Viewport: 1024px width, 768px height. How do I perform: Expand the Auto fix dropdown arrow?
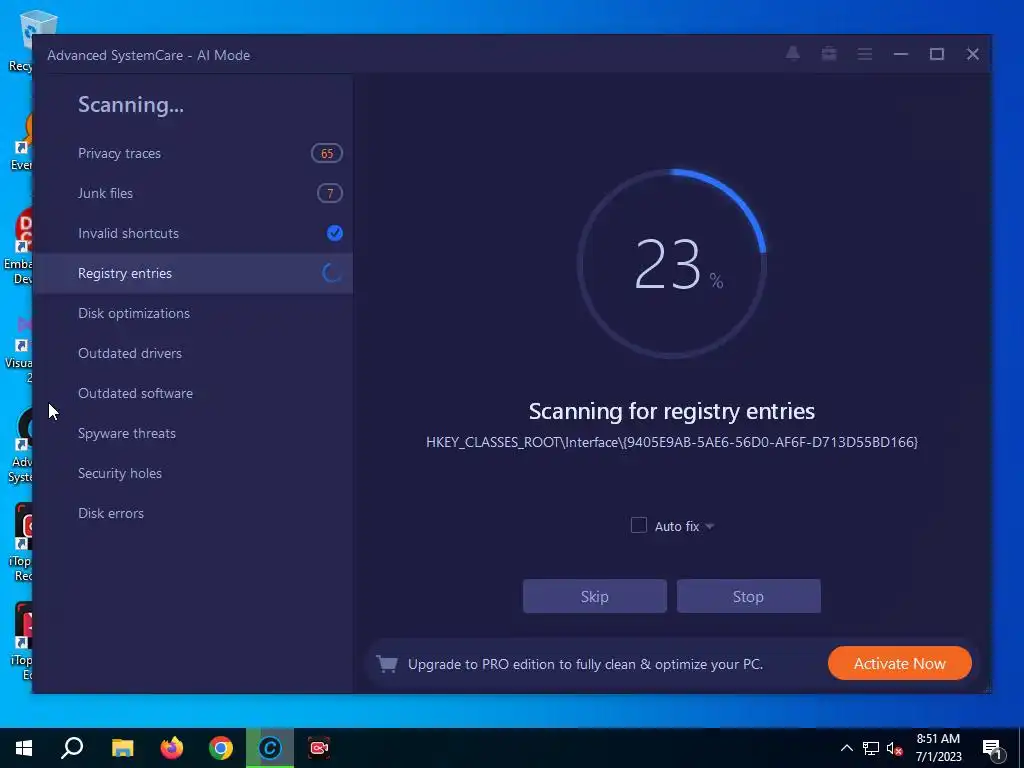[x=710, y=526]
